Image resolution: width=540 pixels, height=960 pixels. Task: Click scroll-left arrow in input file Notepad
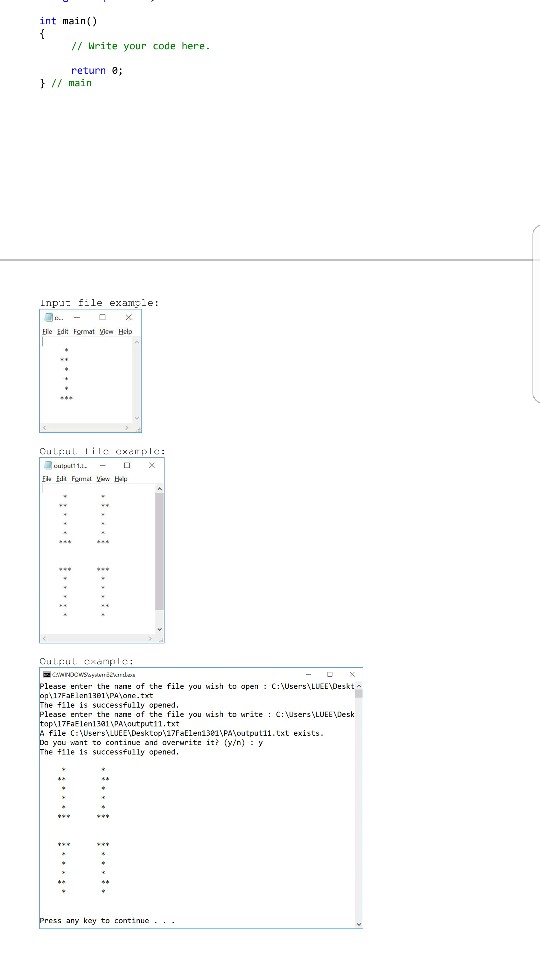44,427
